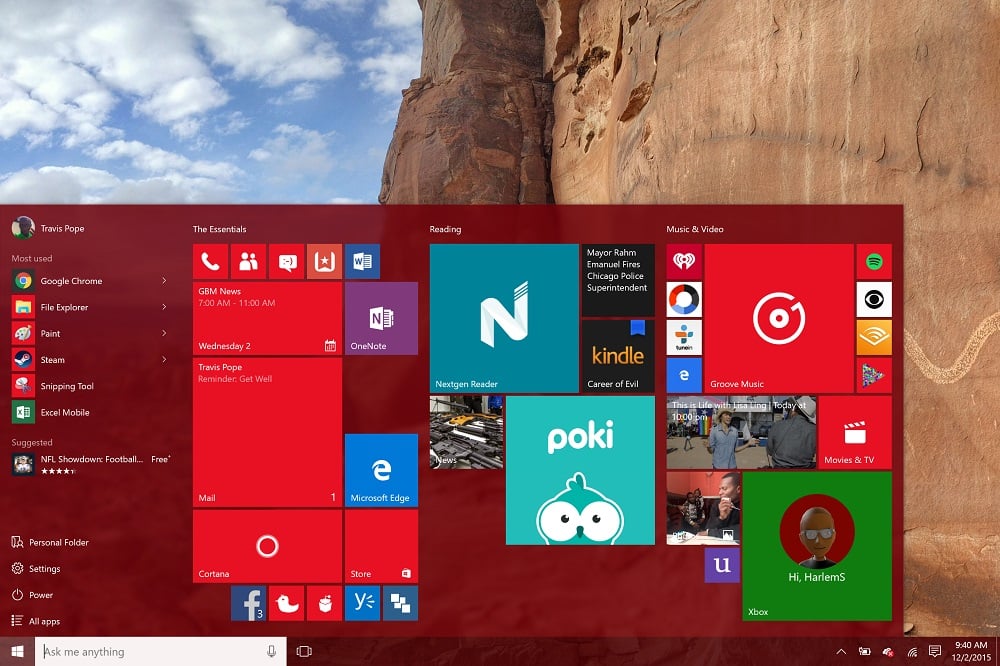Open the News tile with the gun photo
Screen dimensions: 1000x666
tap(466, 432)
